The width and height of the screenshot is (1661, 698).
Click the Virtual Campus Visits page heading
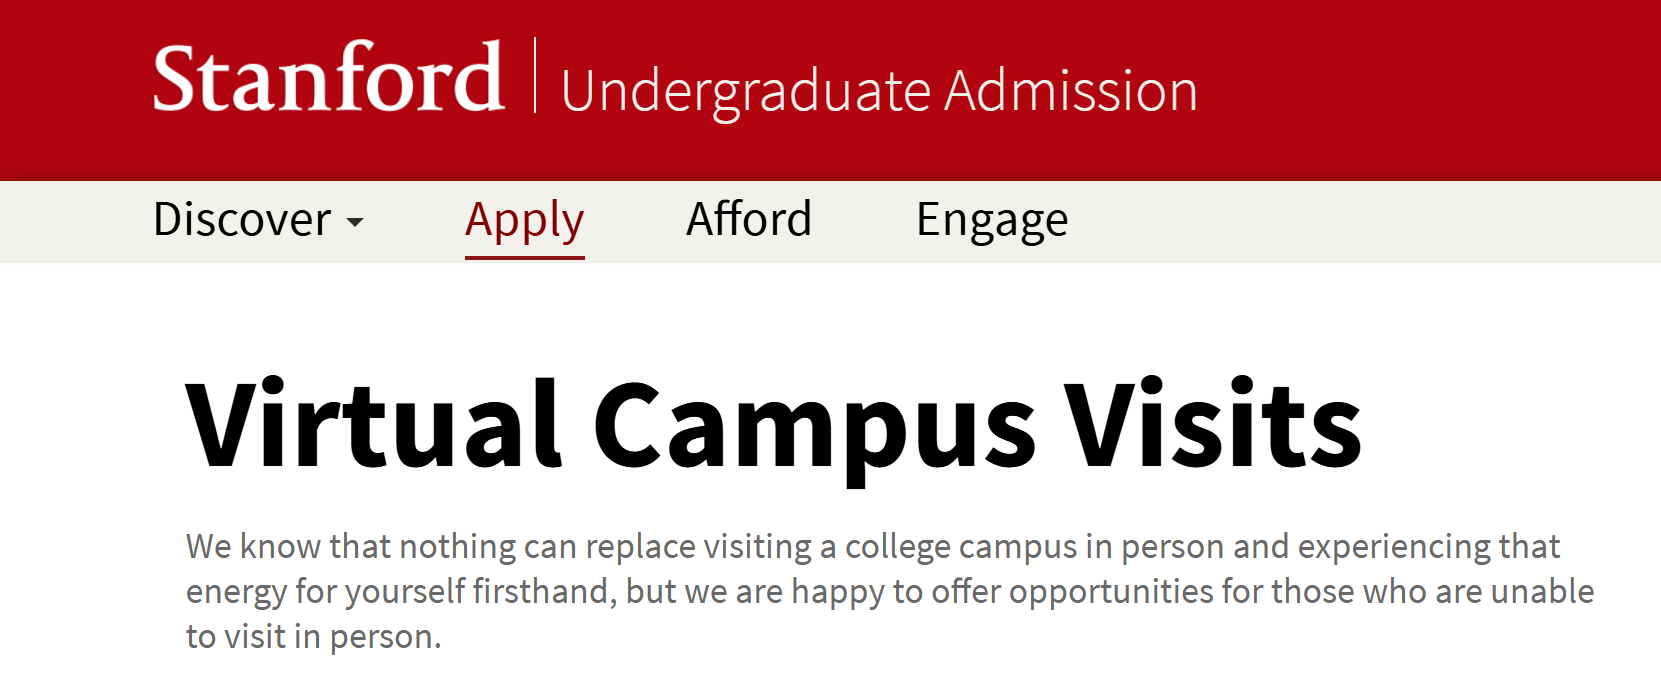774,425
